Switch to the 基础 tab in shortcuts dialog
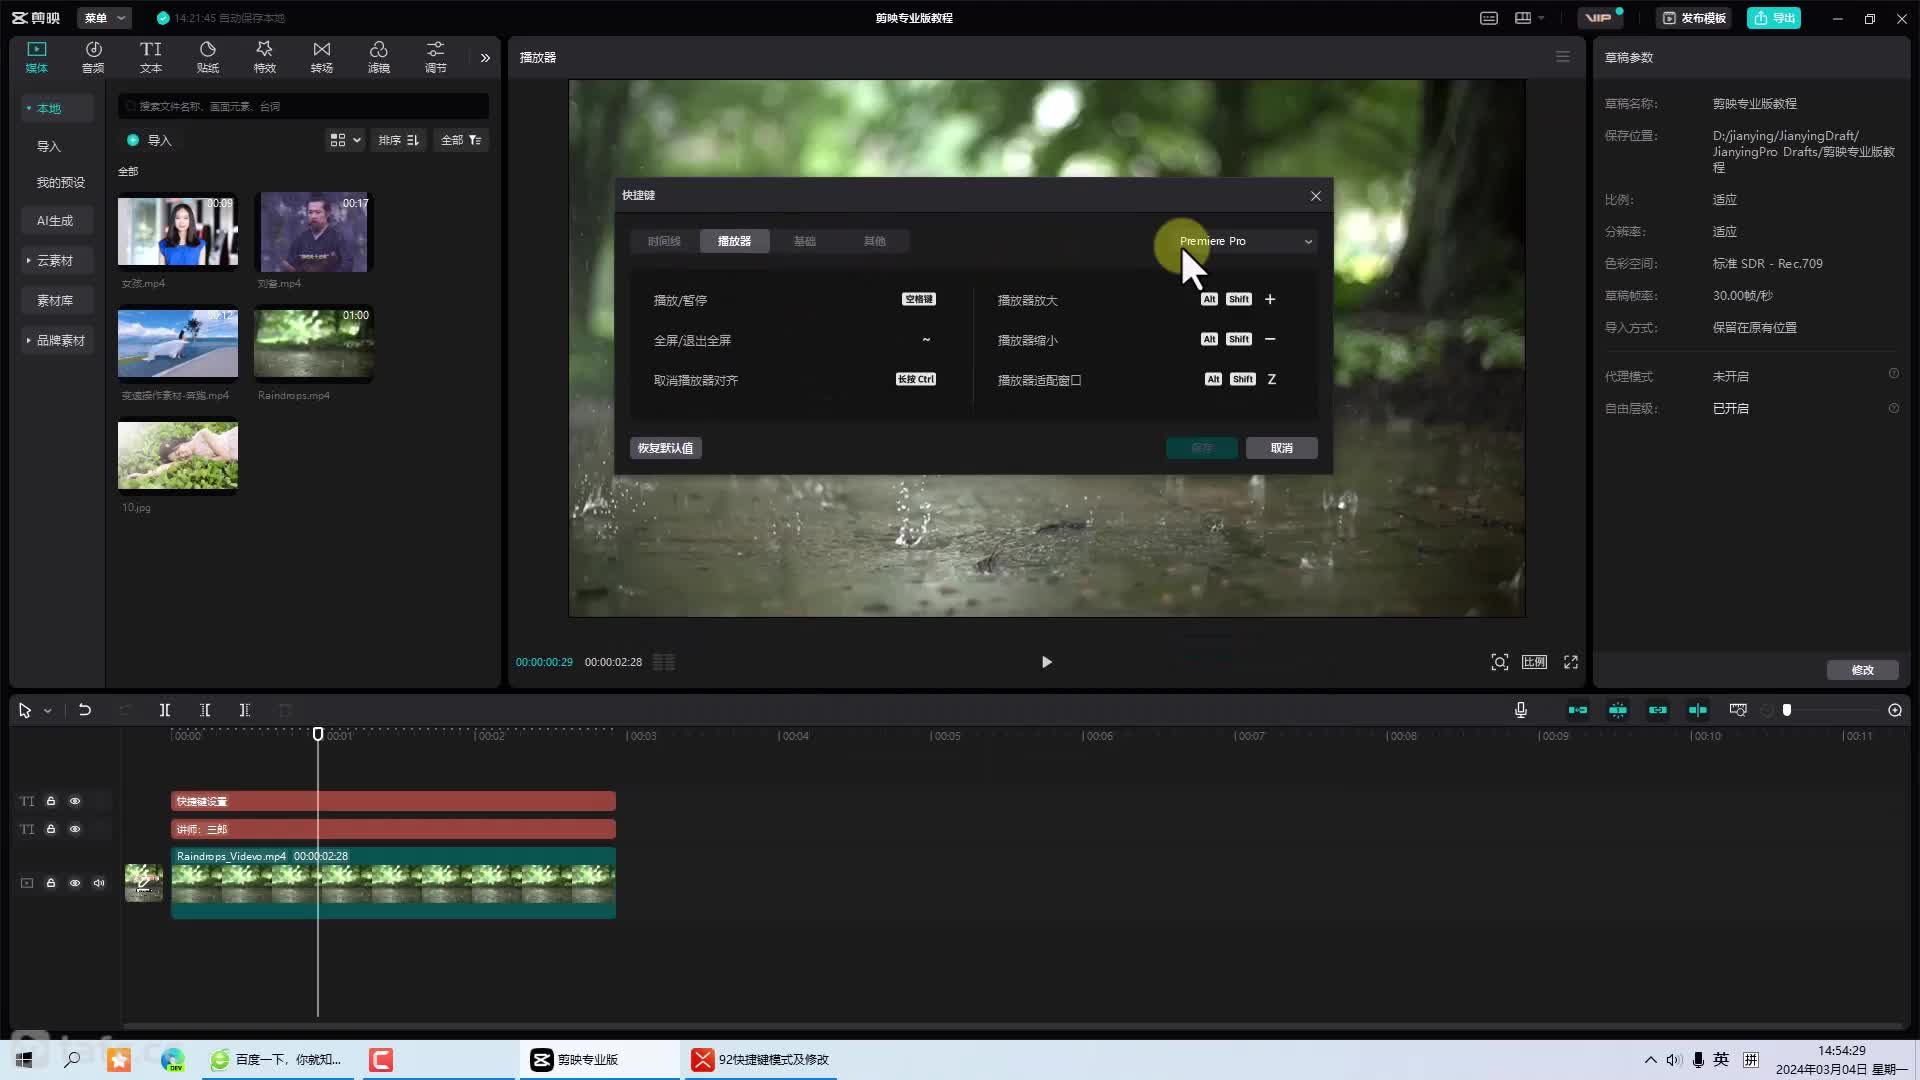Screen dimensions: 1920x1080 (x=805, y=241)
